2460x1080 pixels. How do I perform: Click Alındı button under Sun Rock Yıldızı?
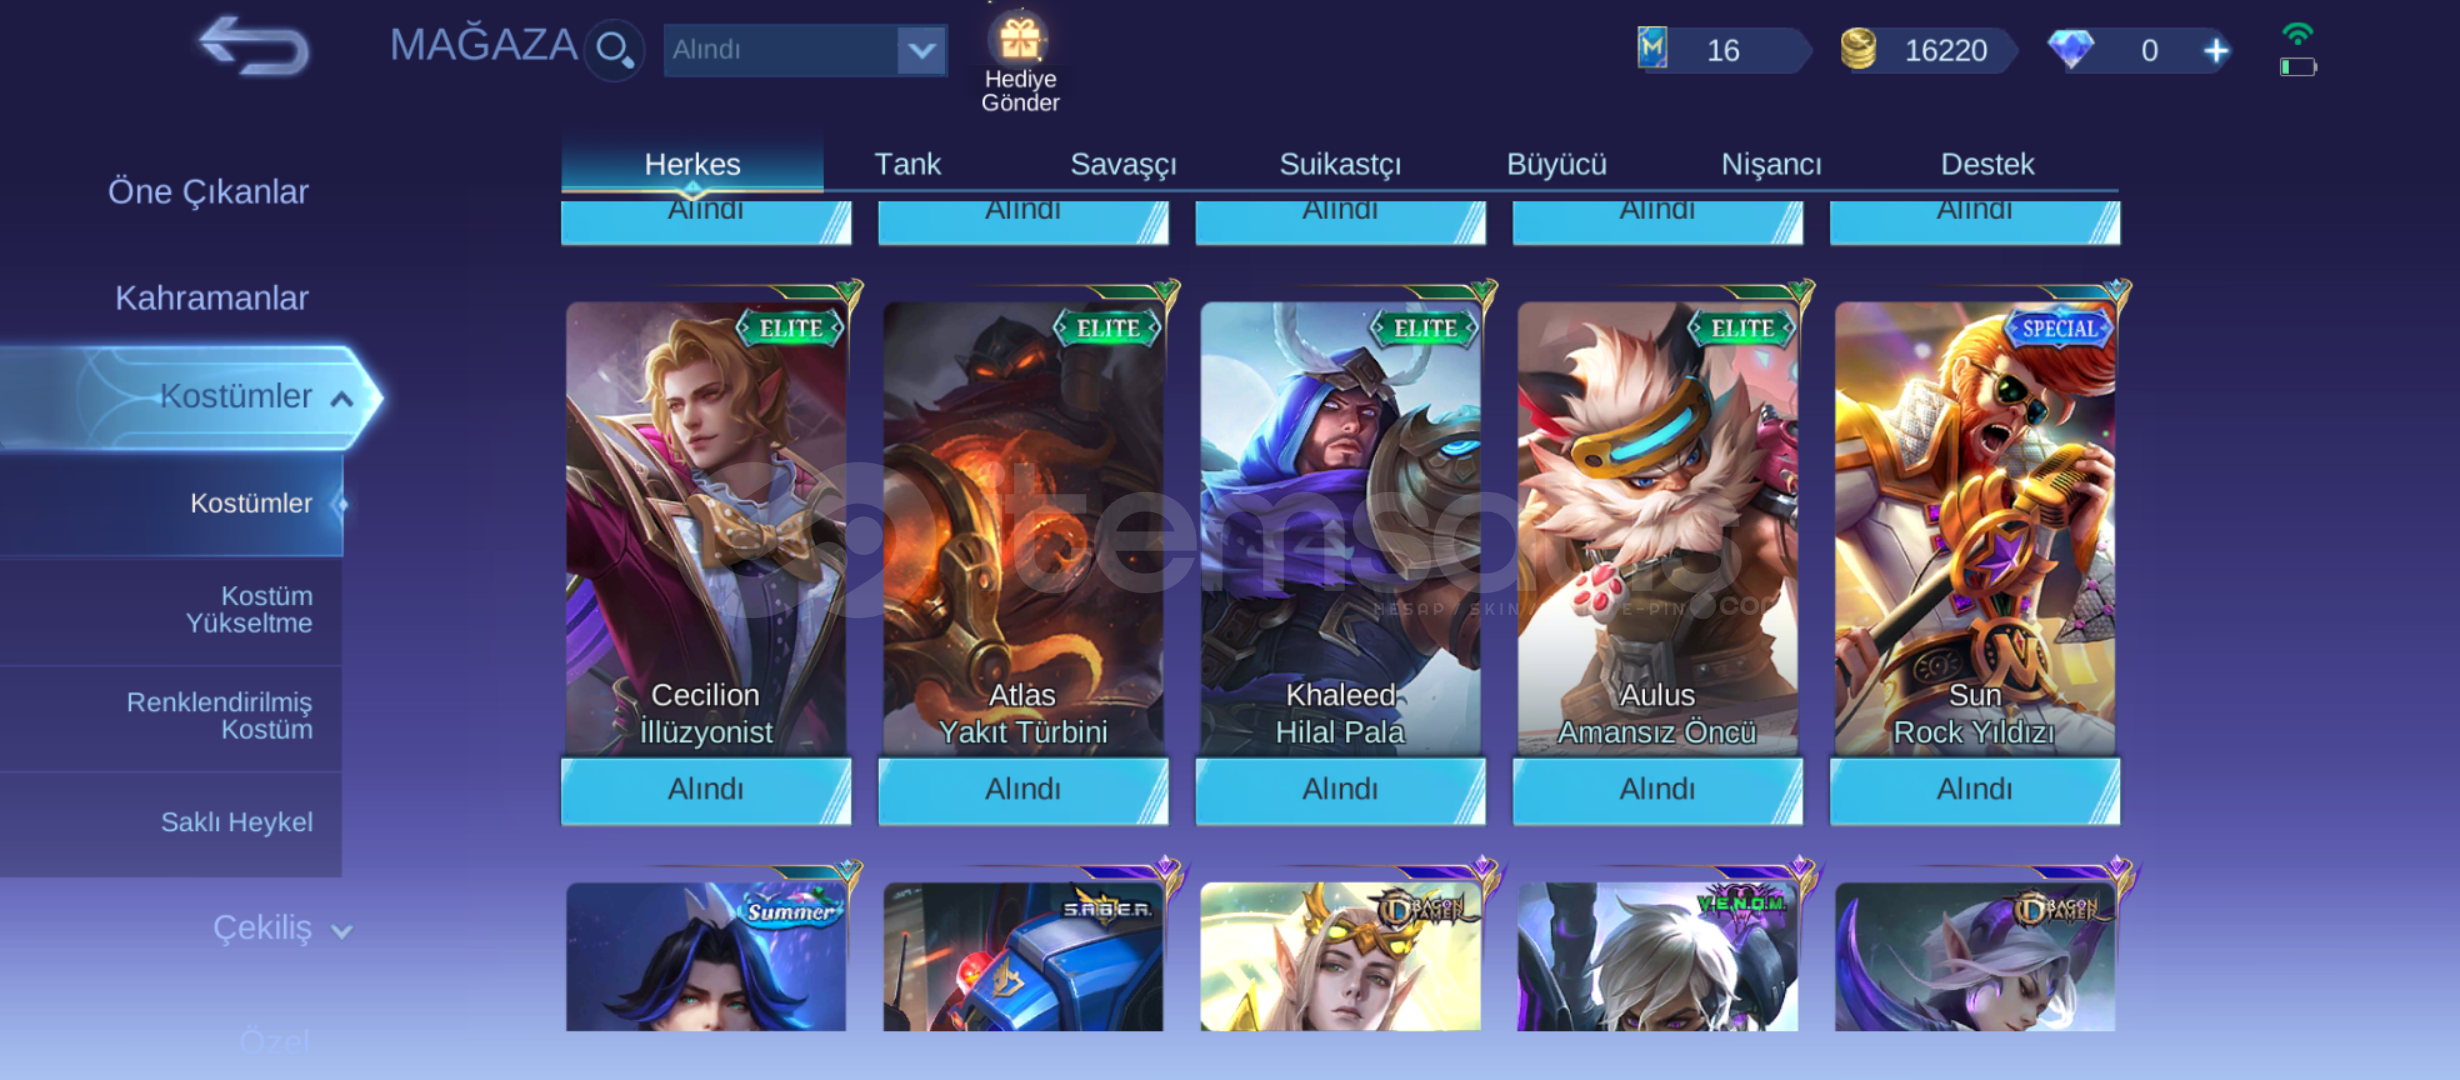pyautogui.click(x=1975, y=790)
